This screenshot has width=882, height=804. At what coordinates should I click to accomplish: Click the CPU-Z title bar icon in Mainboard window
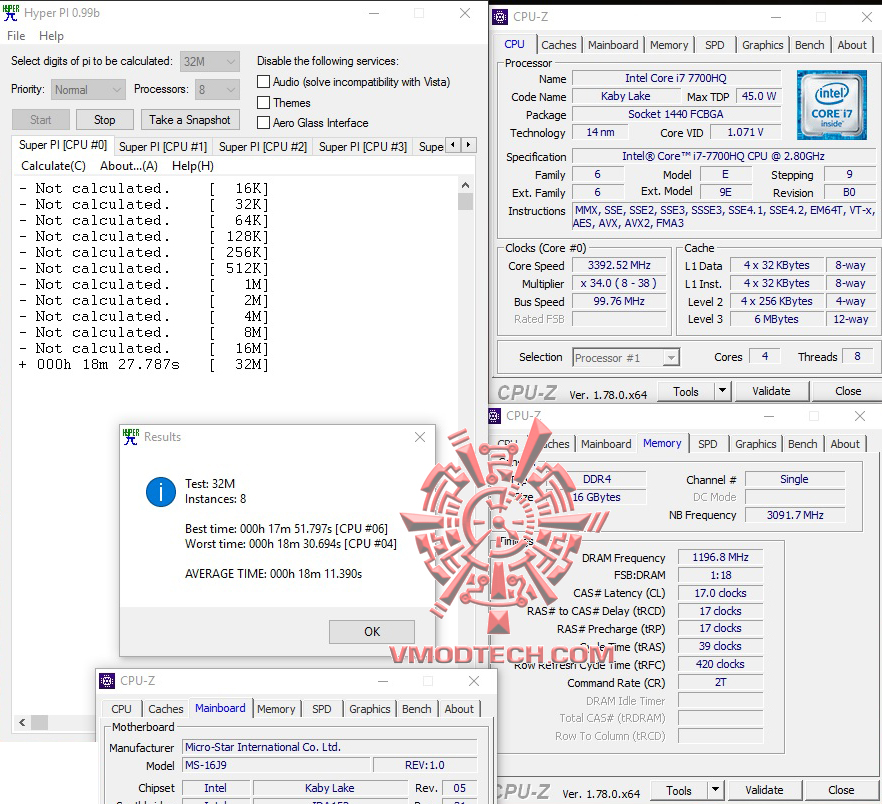tap(107, 681)
